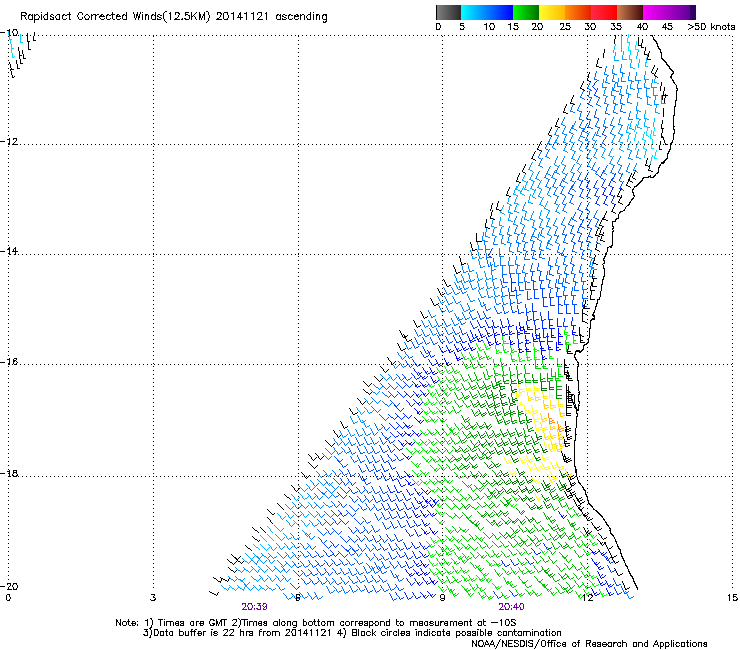Click the longitude label '9' on the bottom axis
740x650 pixels.
442,598
